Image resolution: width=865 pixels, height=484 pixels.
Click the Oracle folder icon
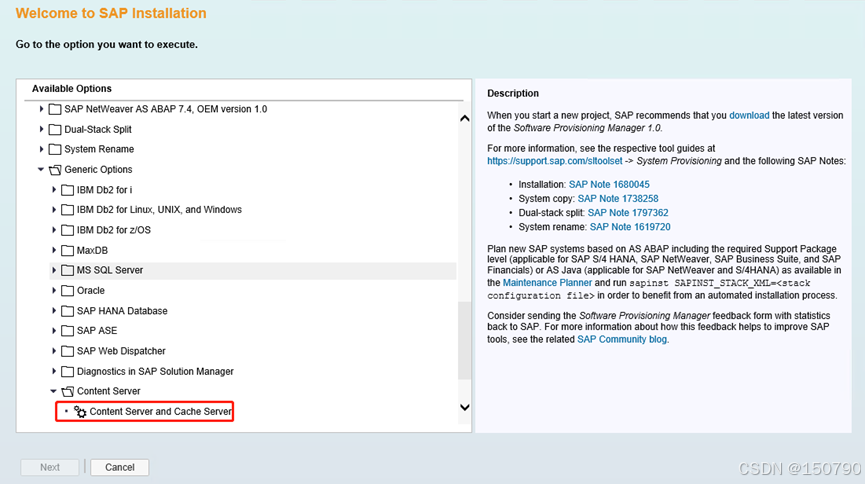pyautogui.click(x=67, y=291)
